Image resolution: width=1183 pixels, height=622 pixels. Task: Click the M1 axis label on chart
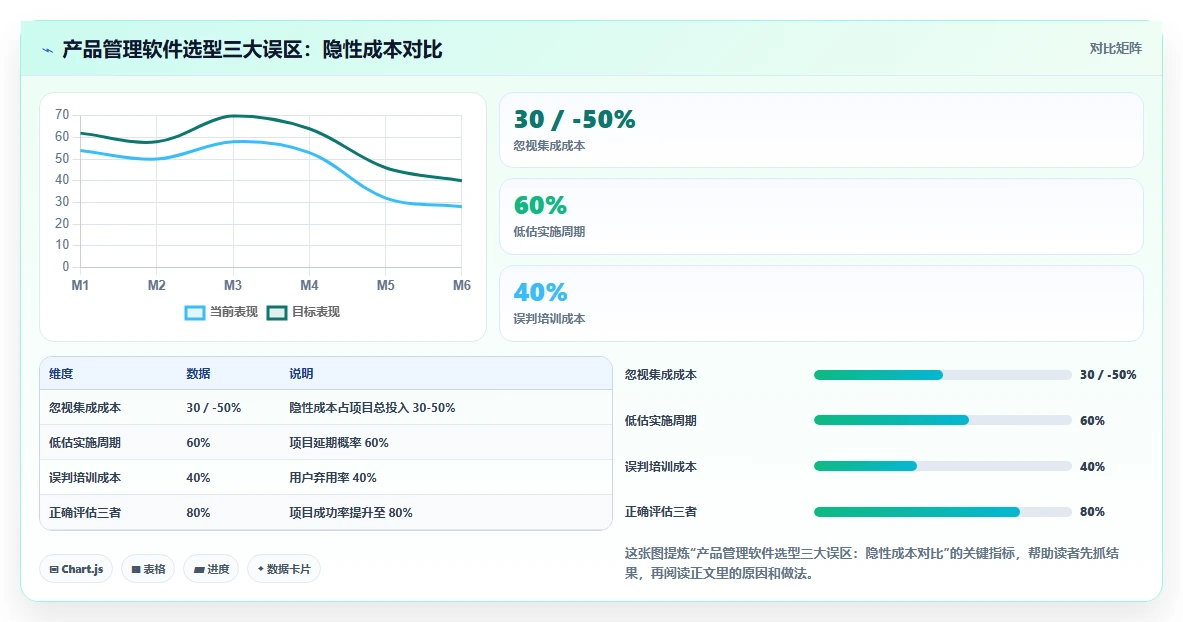pyautogui.click(x=80, y=285)
